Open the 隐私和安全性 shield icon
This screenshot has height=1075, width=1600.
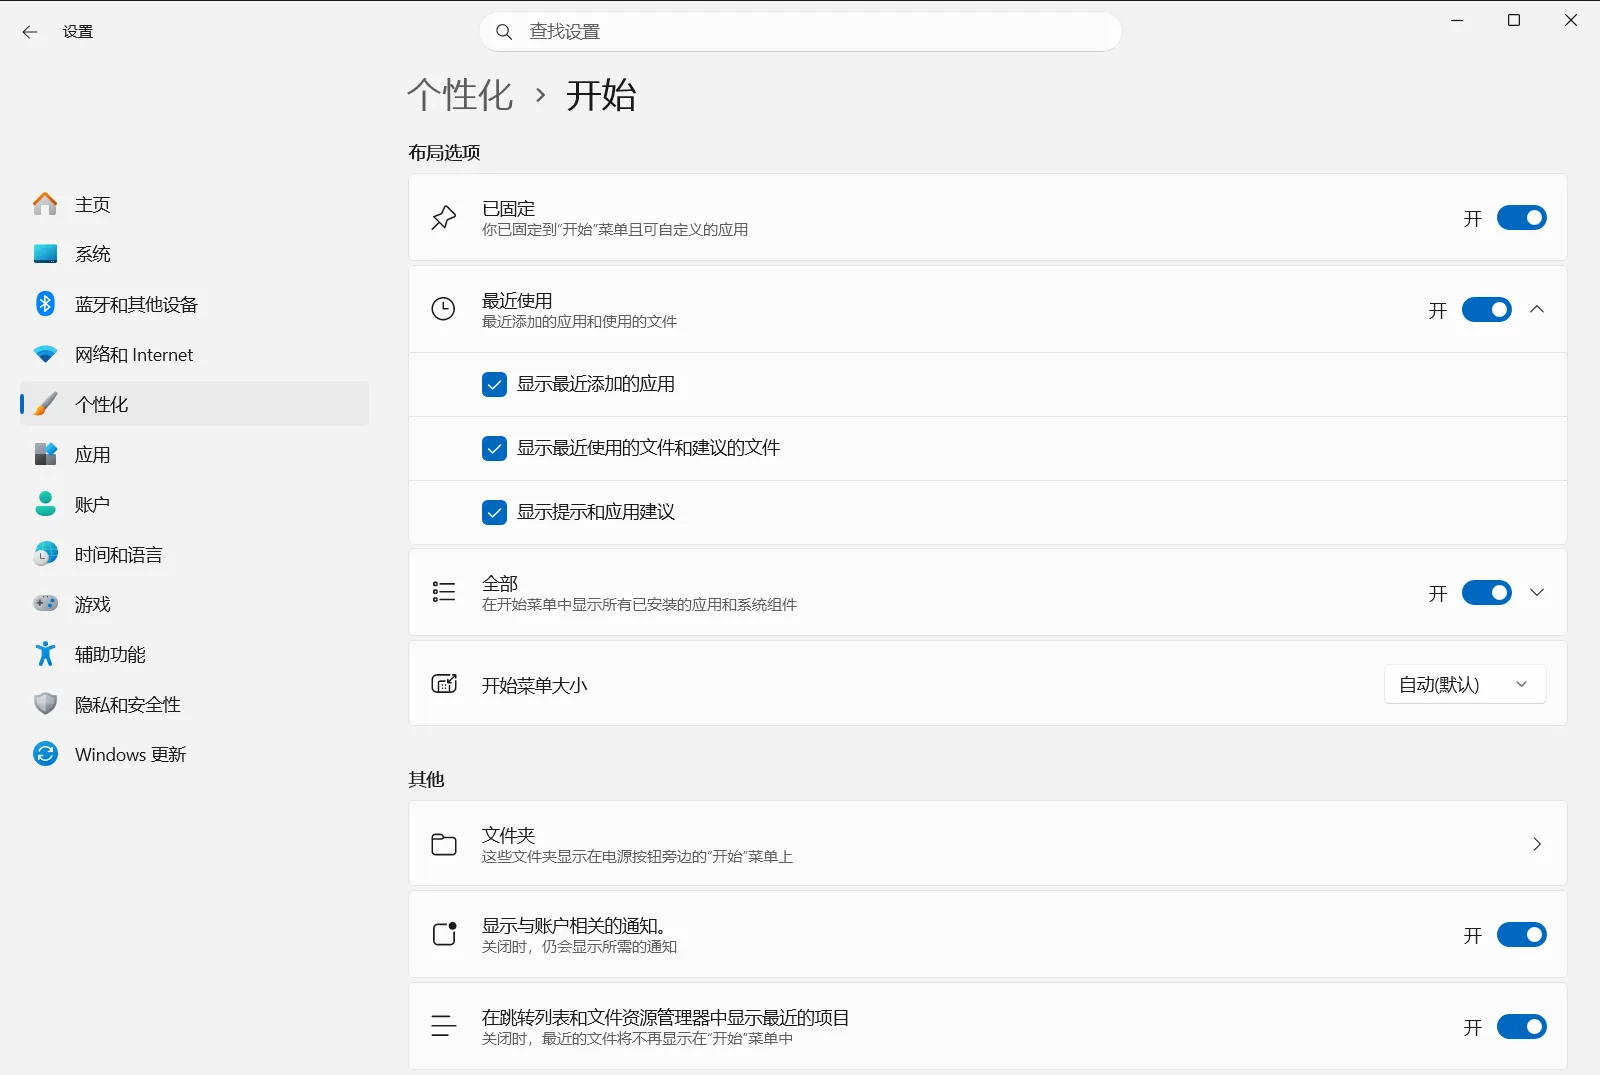click(45, 704)
